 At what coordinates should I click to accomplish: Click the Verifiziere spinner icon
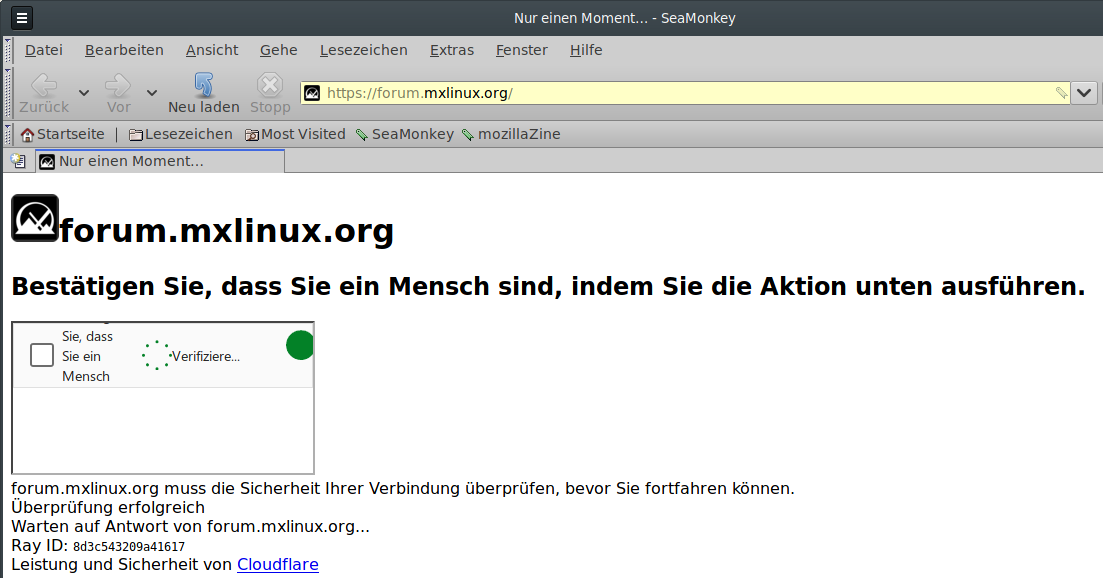156,356
